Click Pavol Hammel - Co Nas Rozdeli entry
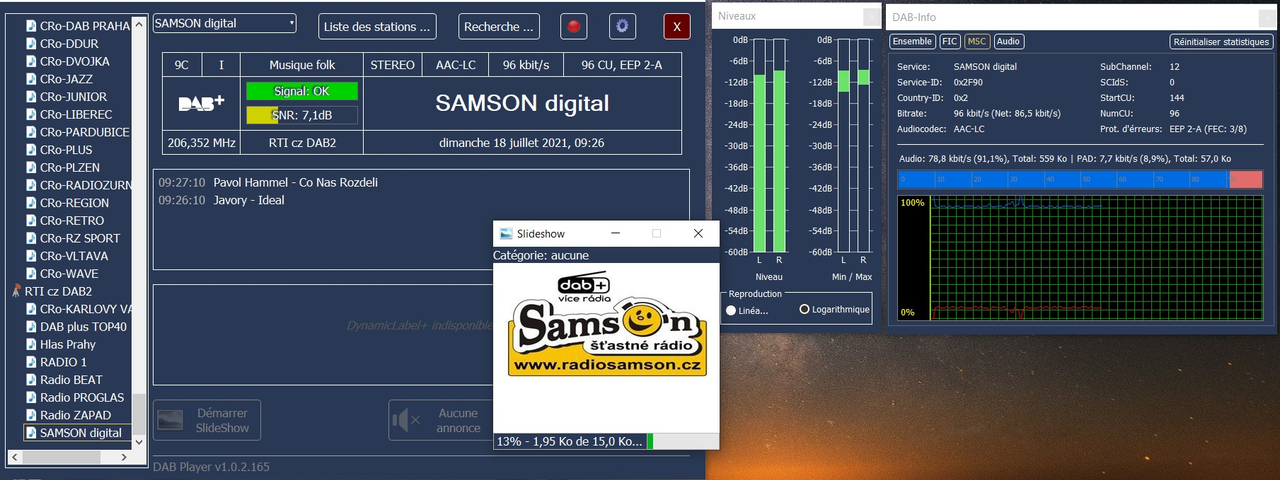 tap(295, 183)
